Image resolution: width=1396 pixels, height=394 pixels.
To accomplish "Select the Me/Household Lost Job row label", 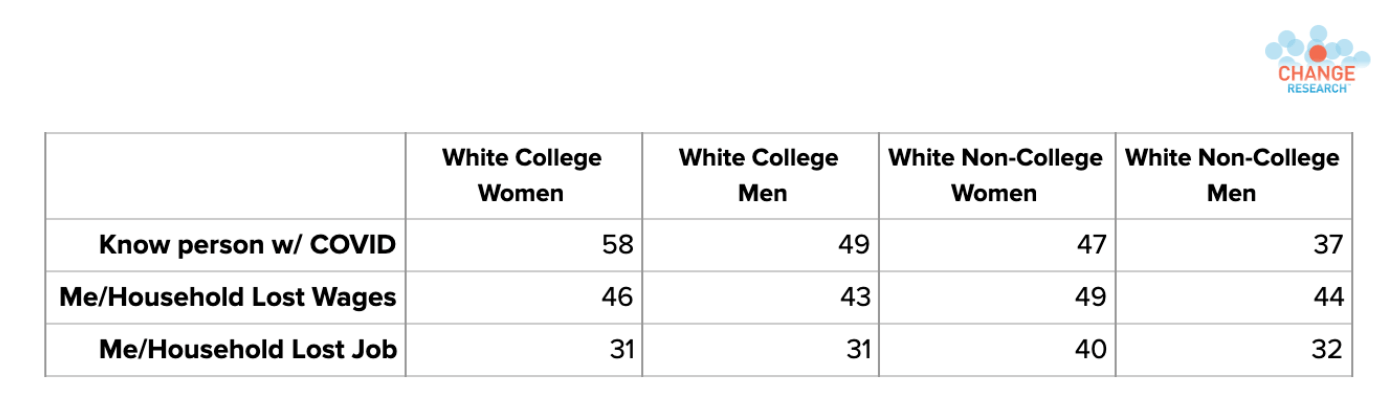I will pyautogui.click(x=248, y=349).
